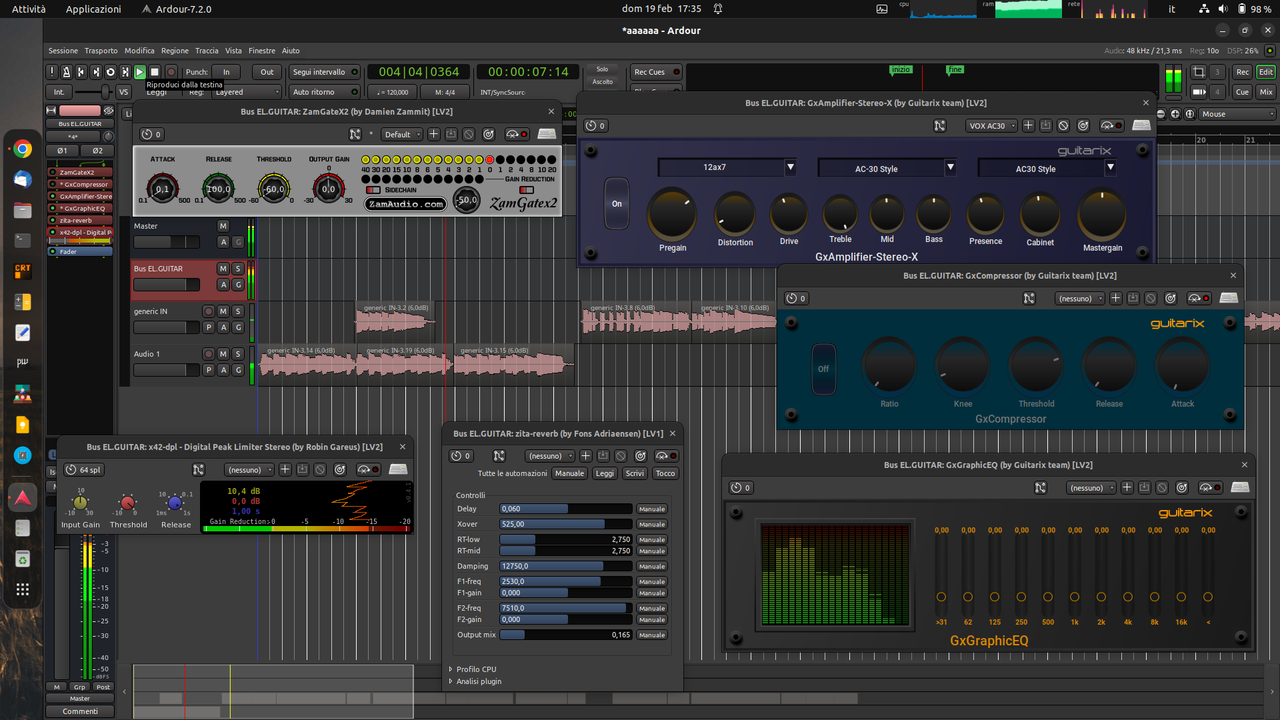Open the Traccia menu

207,50
